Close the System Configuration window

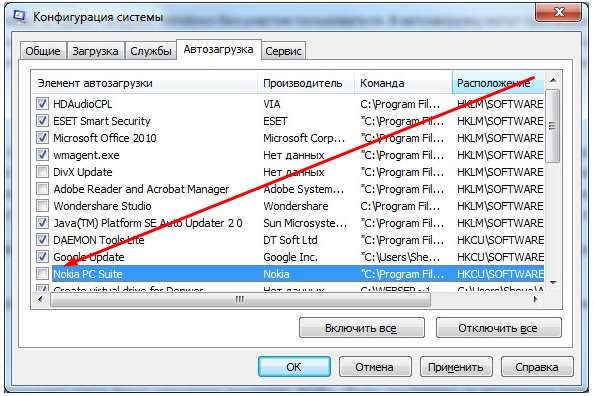coord(559,13)
